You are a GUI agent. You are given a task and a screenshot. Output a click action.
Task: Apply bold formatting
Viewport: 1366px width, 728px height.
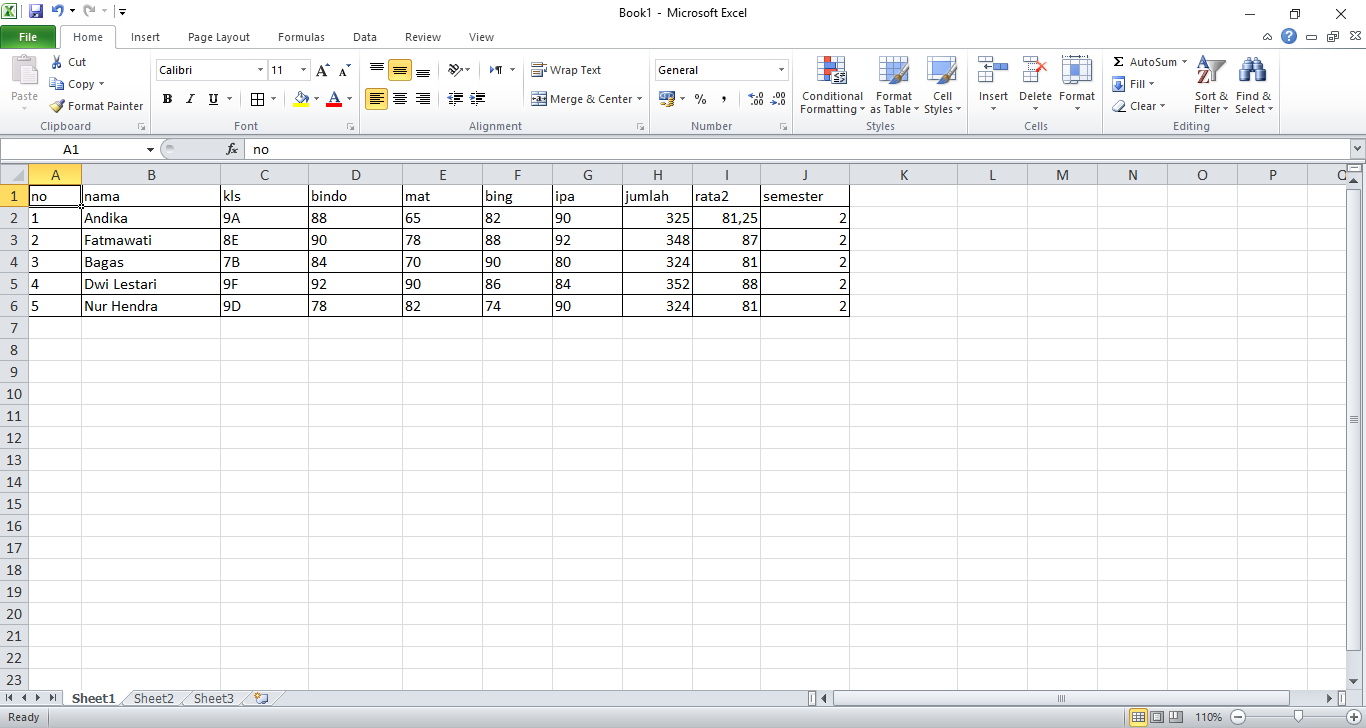[167, 98]
